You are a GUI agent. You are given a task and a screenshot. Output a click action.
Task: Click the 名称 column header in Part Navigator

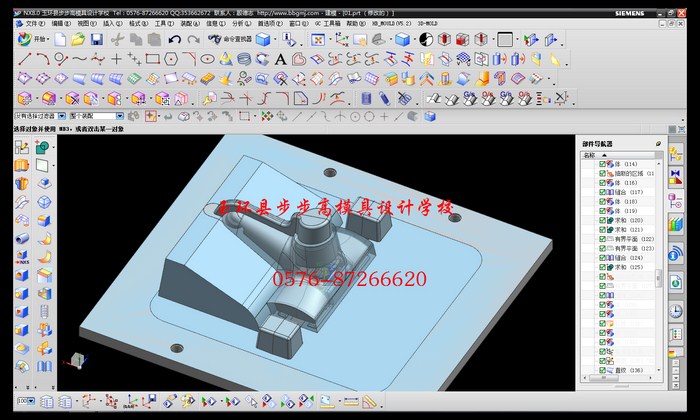590,155
